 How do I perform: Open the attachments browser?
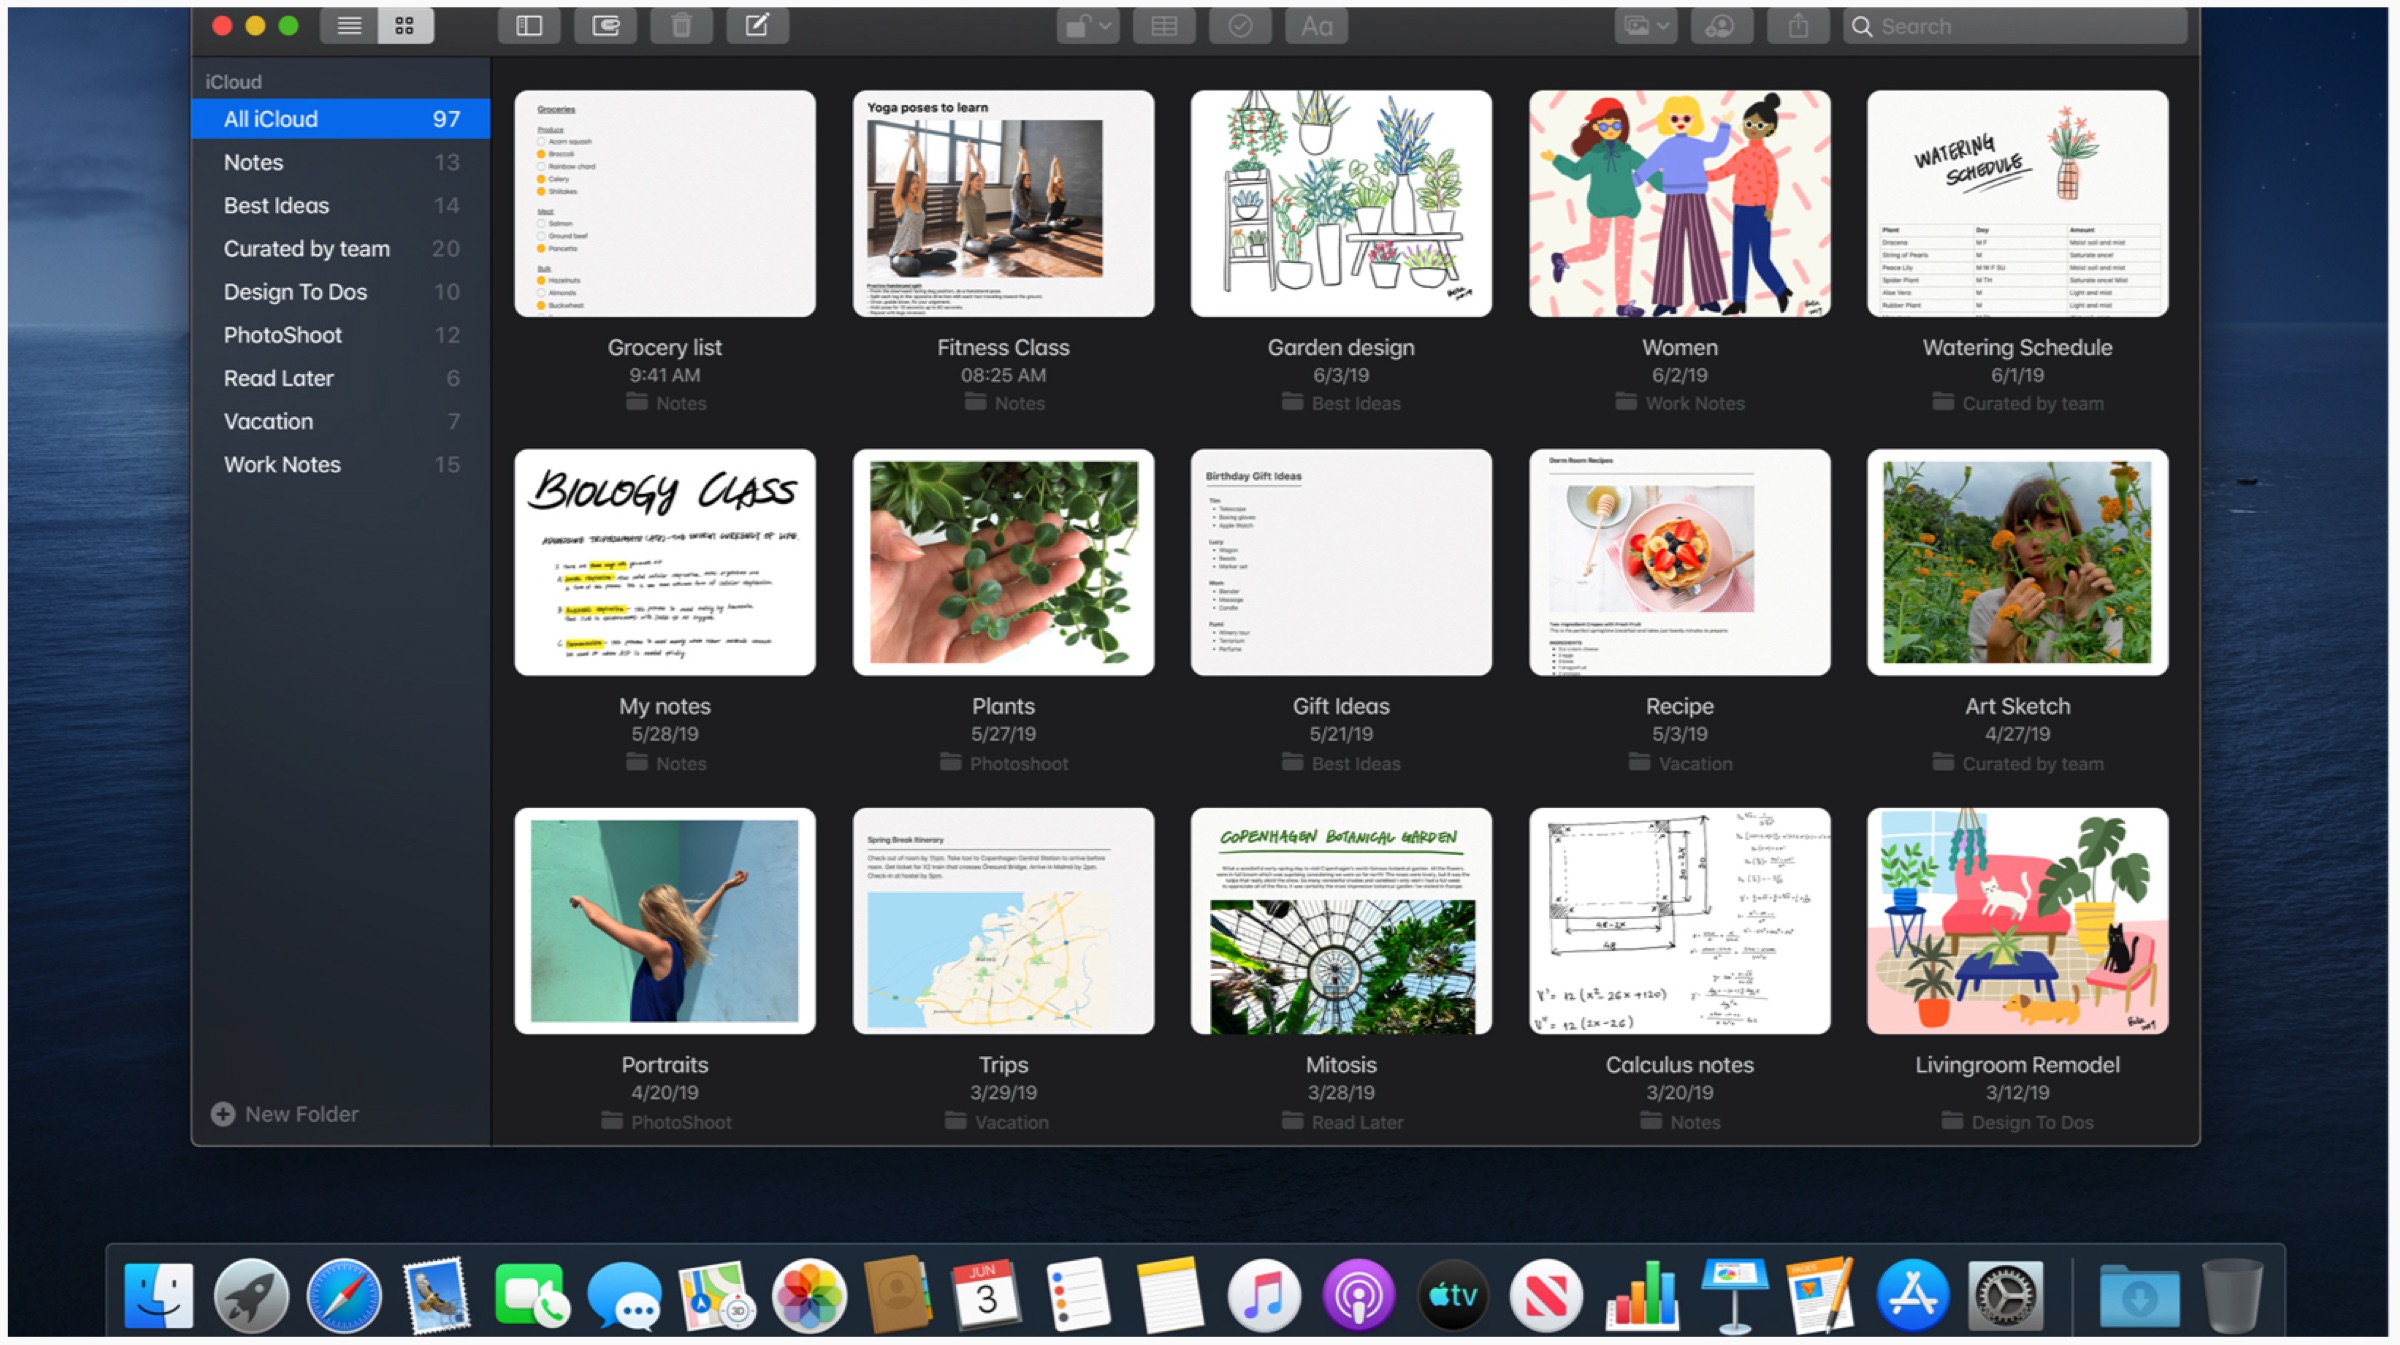pyautogui.click(x=605, y=26)
